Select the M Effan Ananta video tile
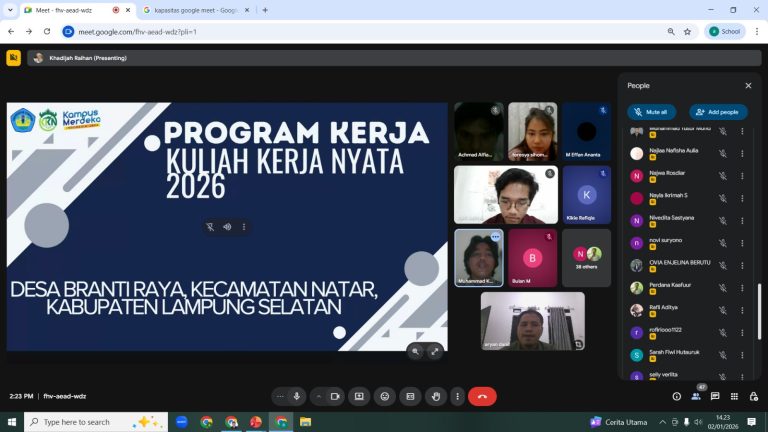Viewport: 768px width, 432px height. click(586, 132)
